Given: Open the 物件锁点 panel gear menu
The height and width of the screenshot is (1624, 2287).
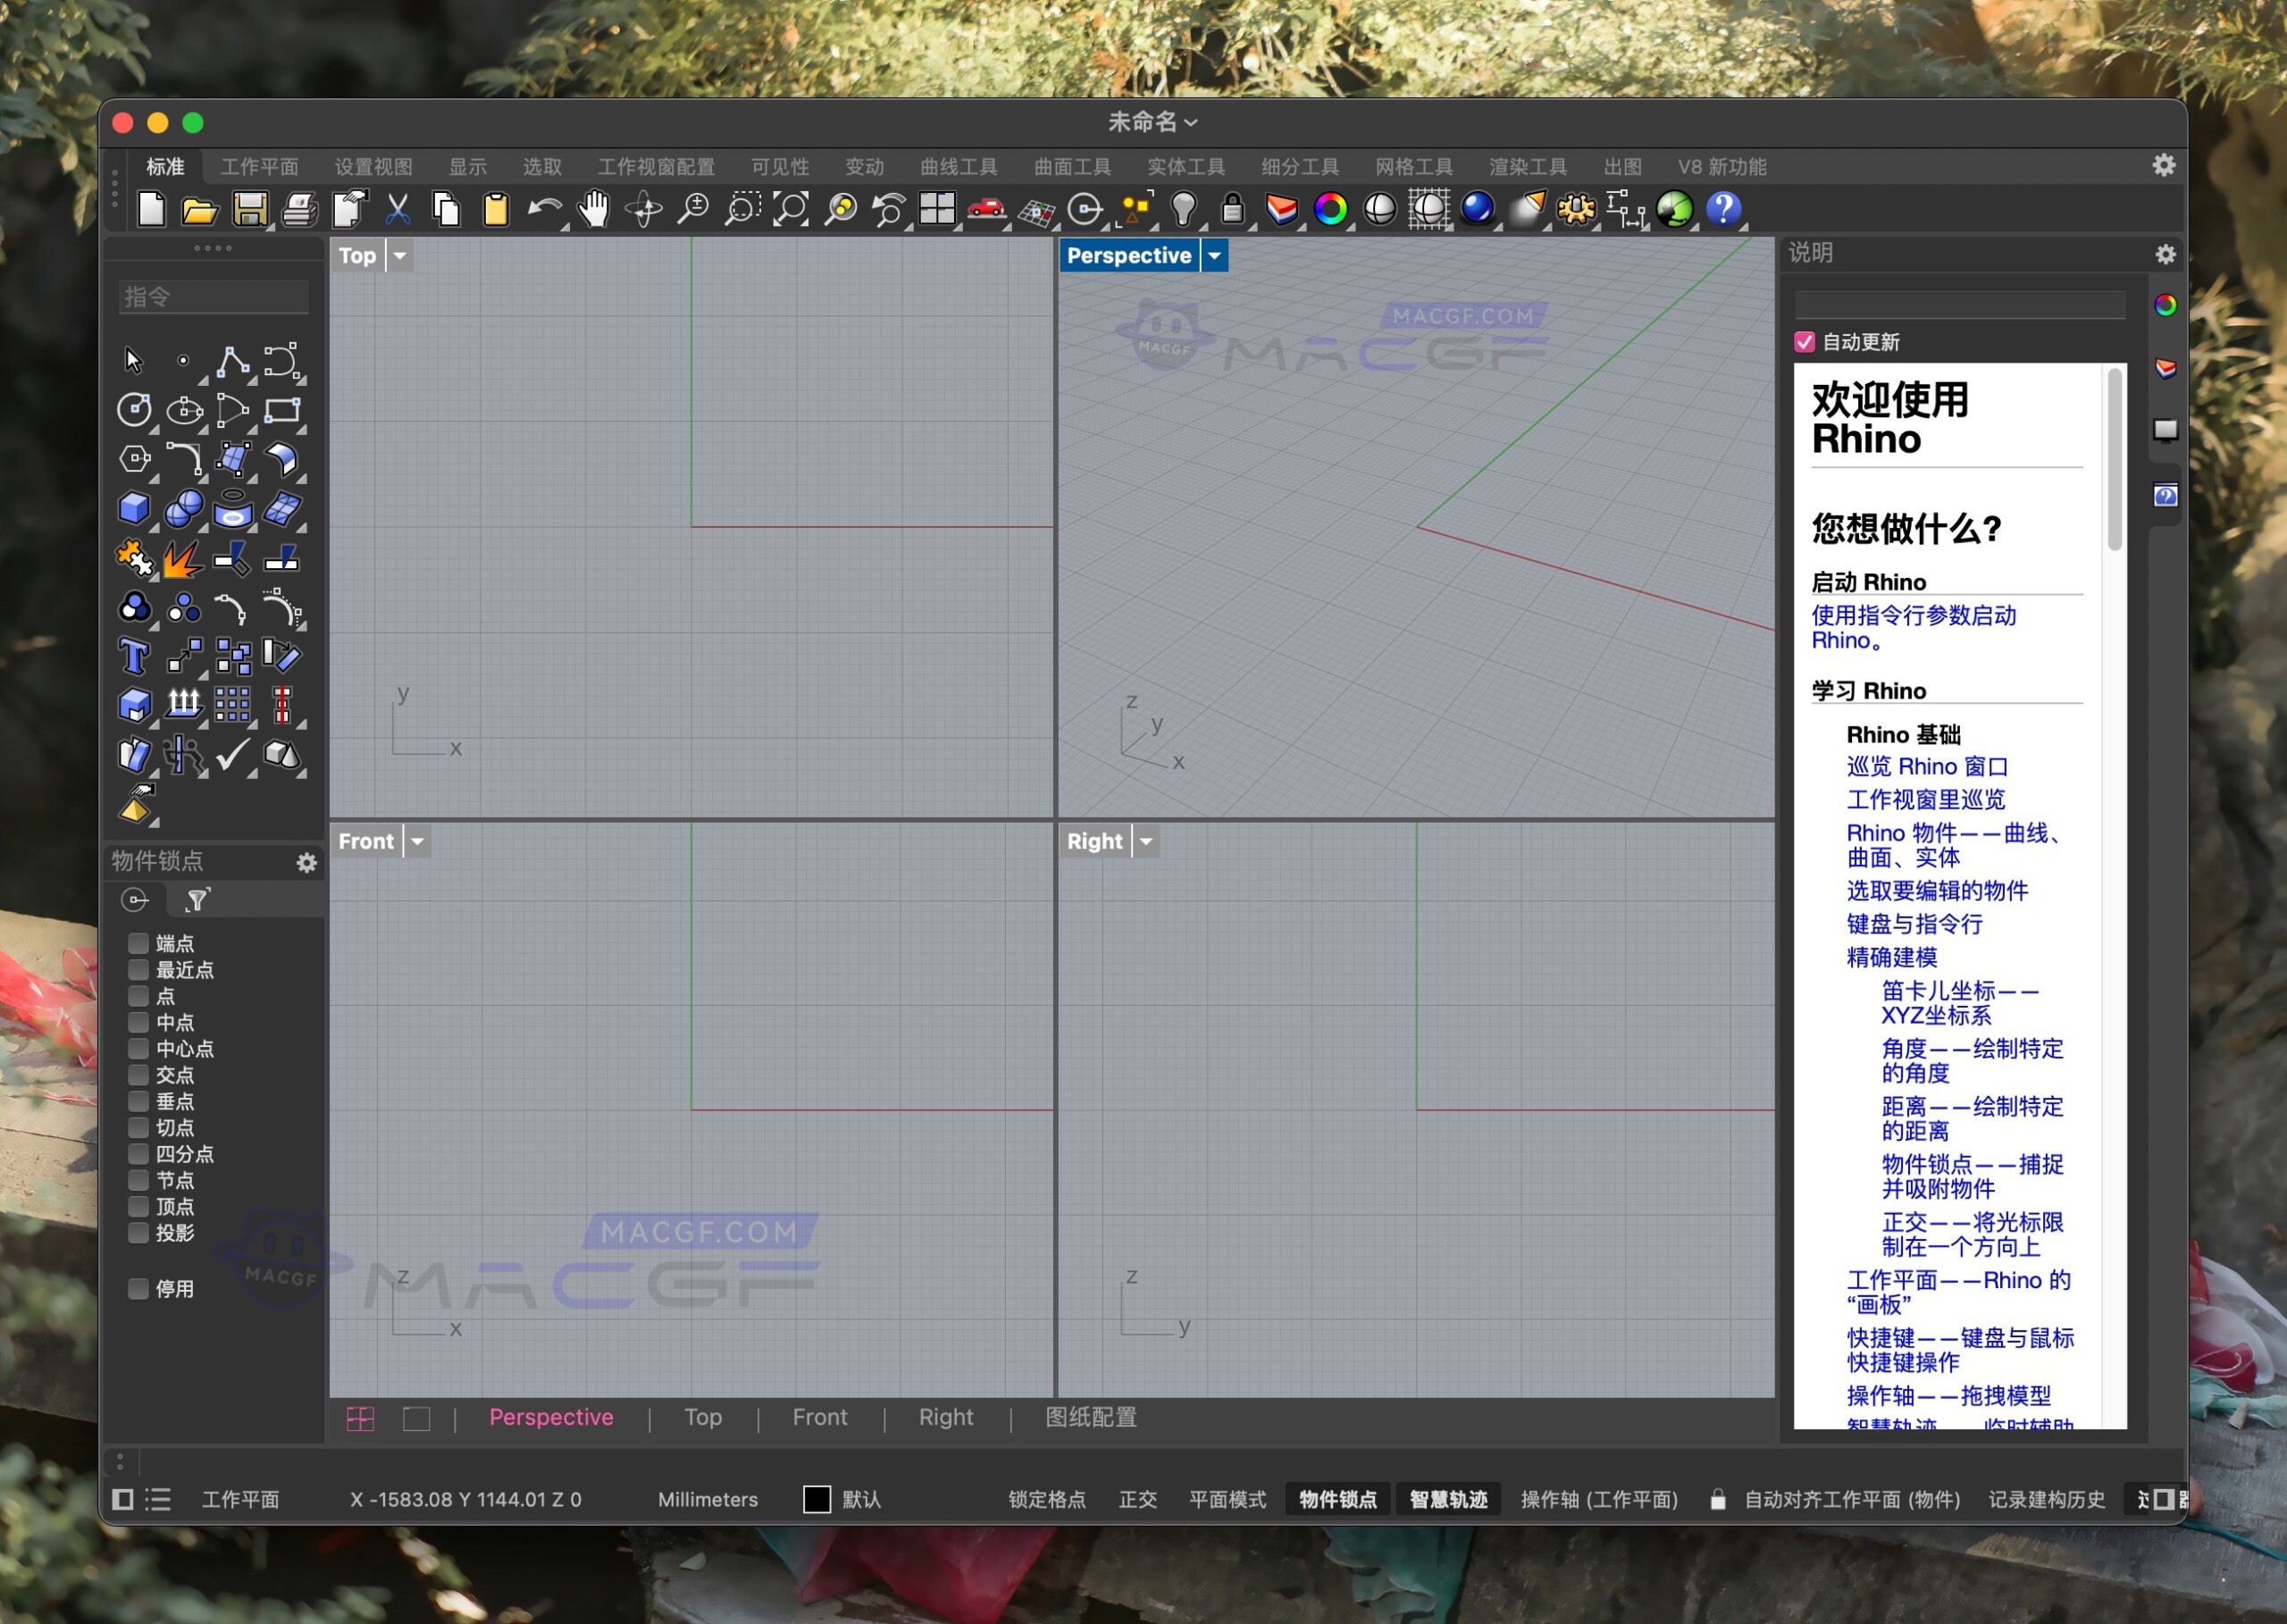Looking at the screenshot, I should click(x=307, y=862).
